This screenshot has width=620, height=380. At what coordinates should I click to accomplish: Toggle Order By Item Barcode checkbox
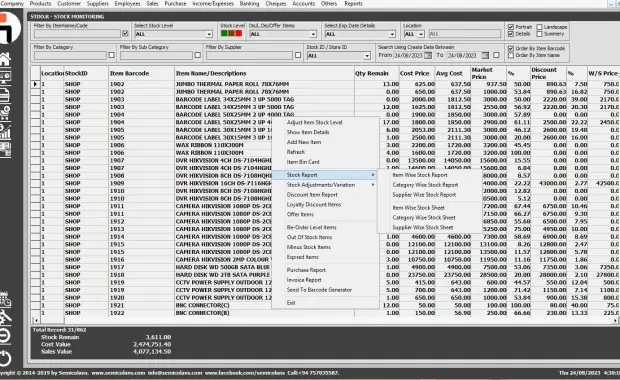click(x=510, y=49)
